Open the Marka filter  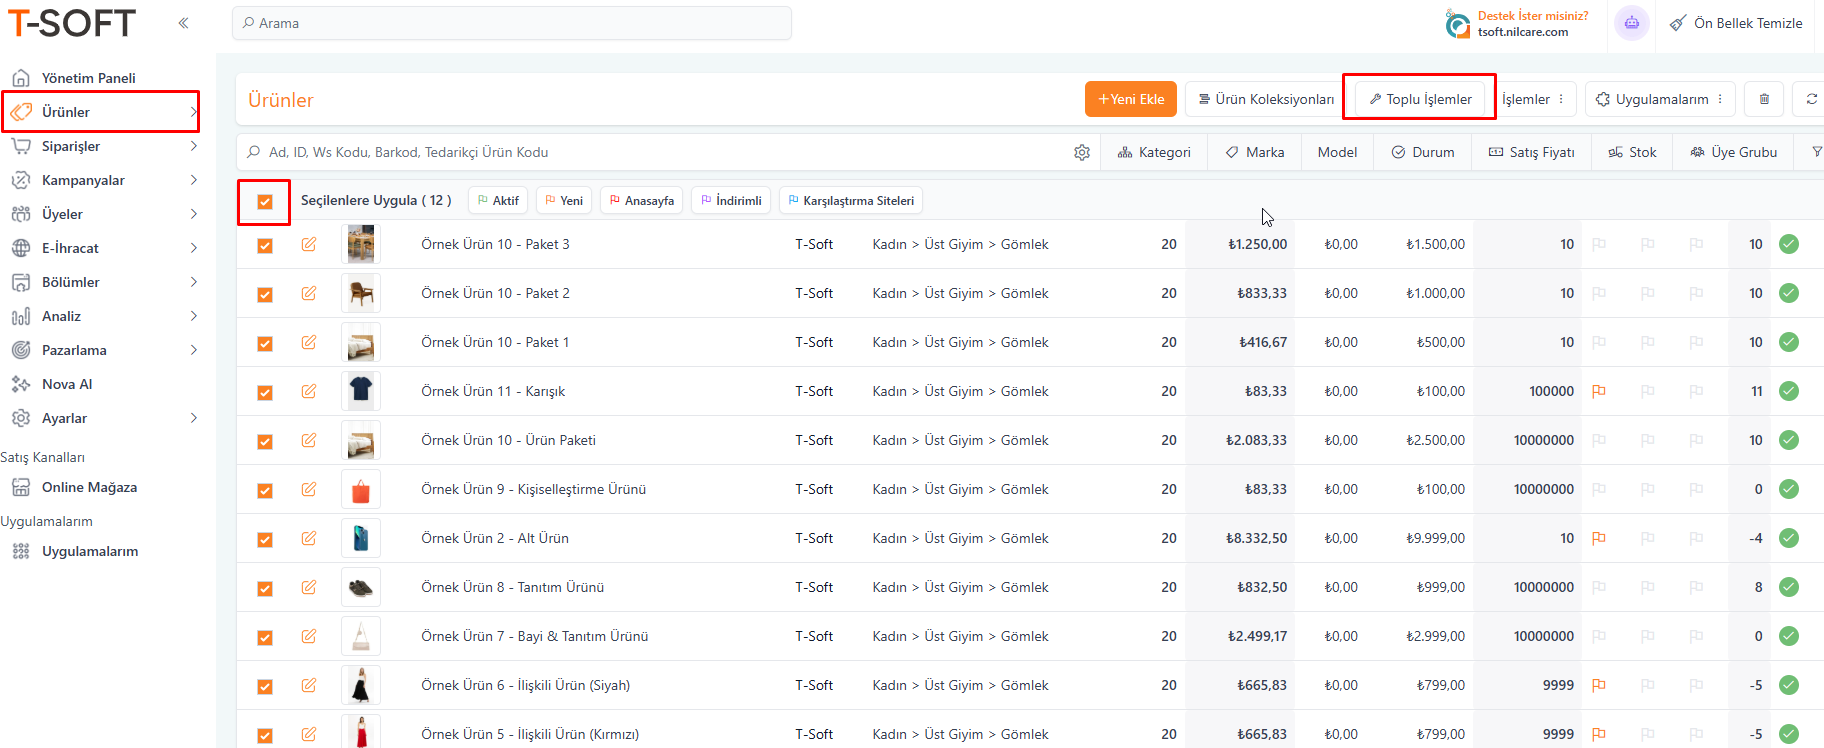click(1255, 152)
